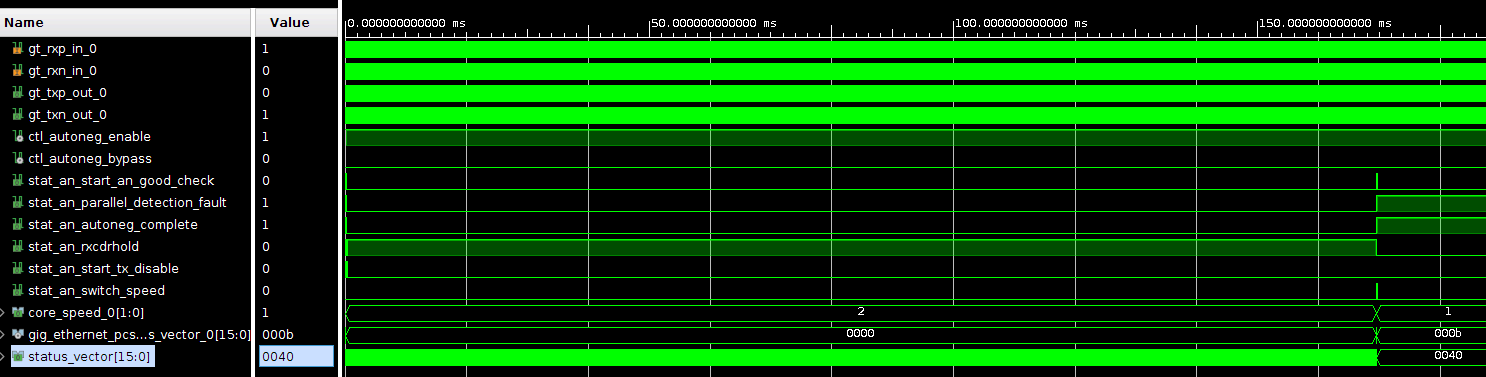Expand the status_vector[15:0] bus
This screenshot has width=1486, height=377.
[x=4, y=356]
